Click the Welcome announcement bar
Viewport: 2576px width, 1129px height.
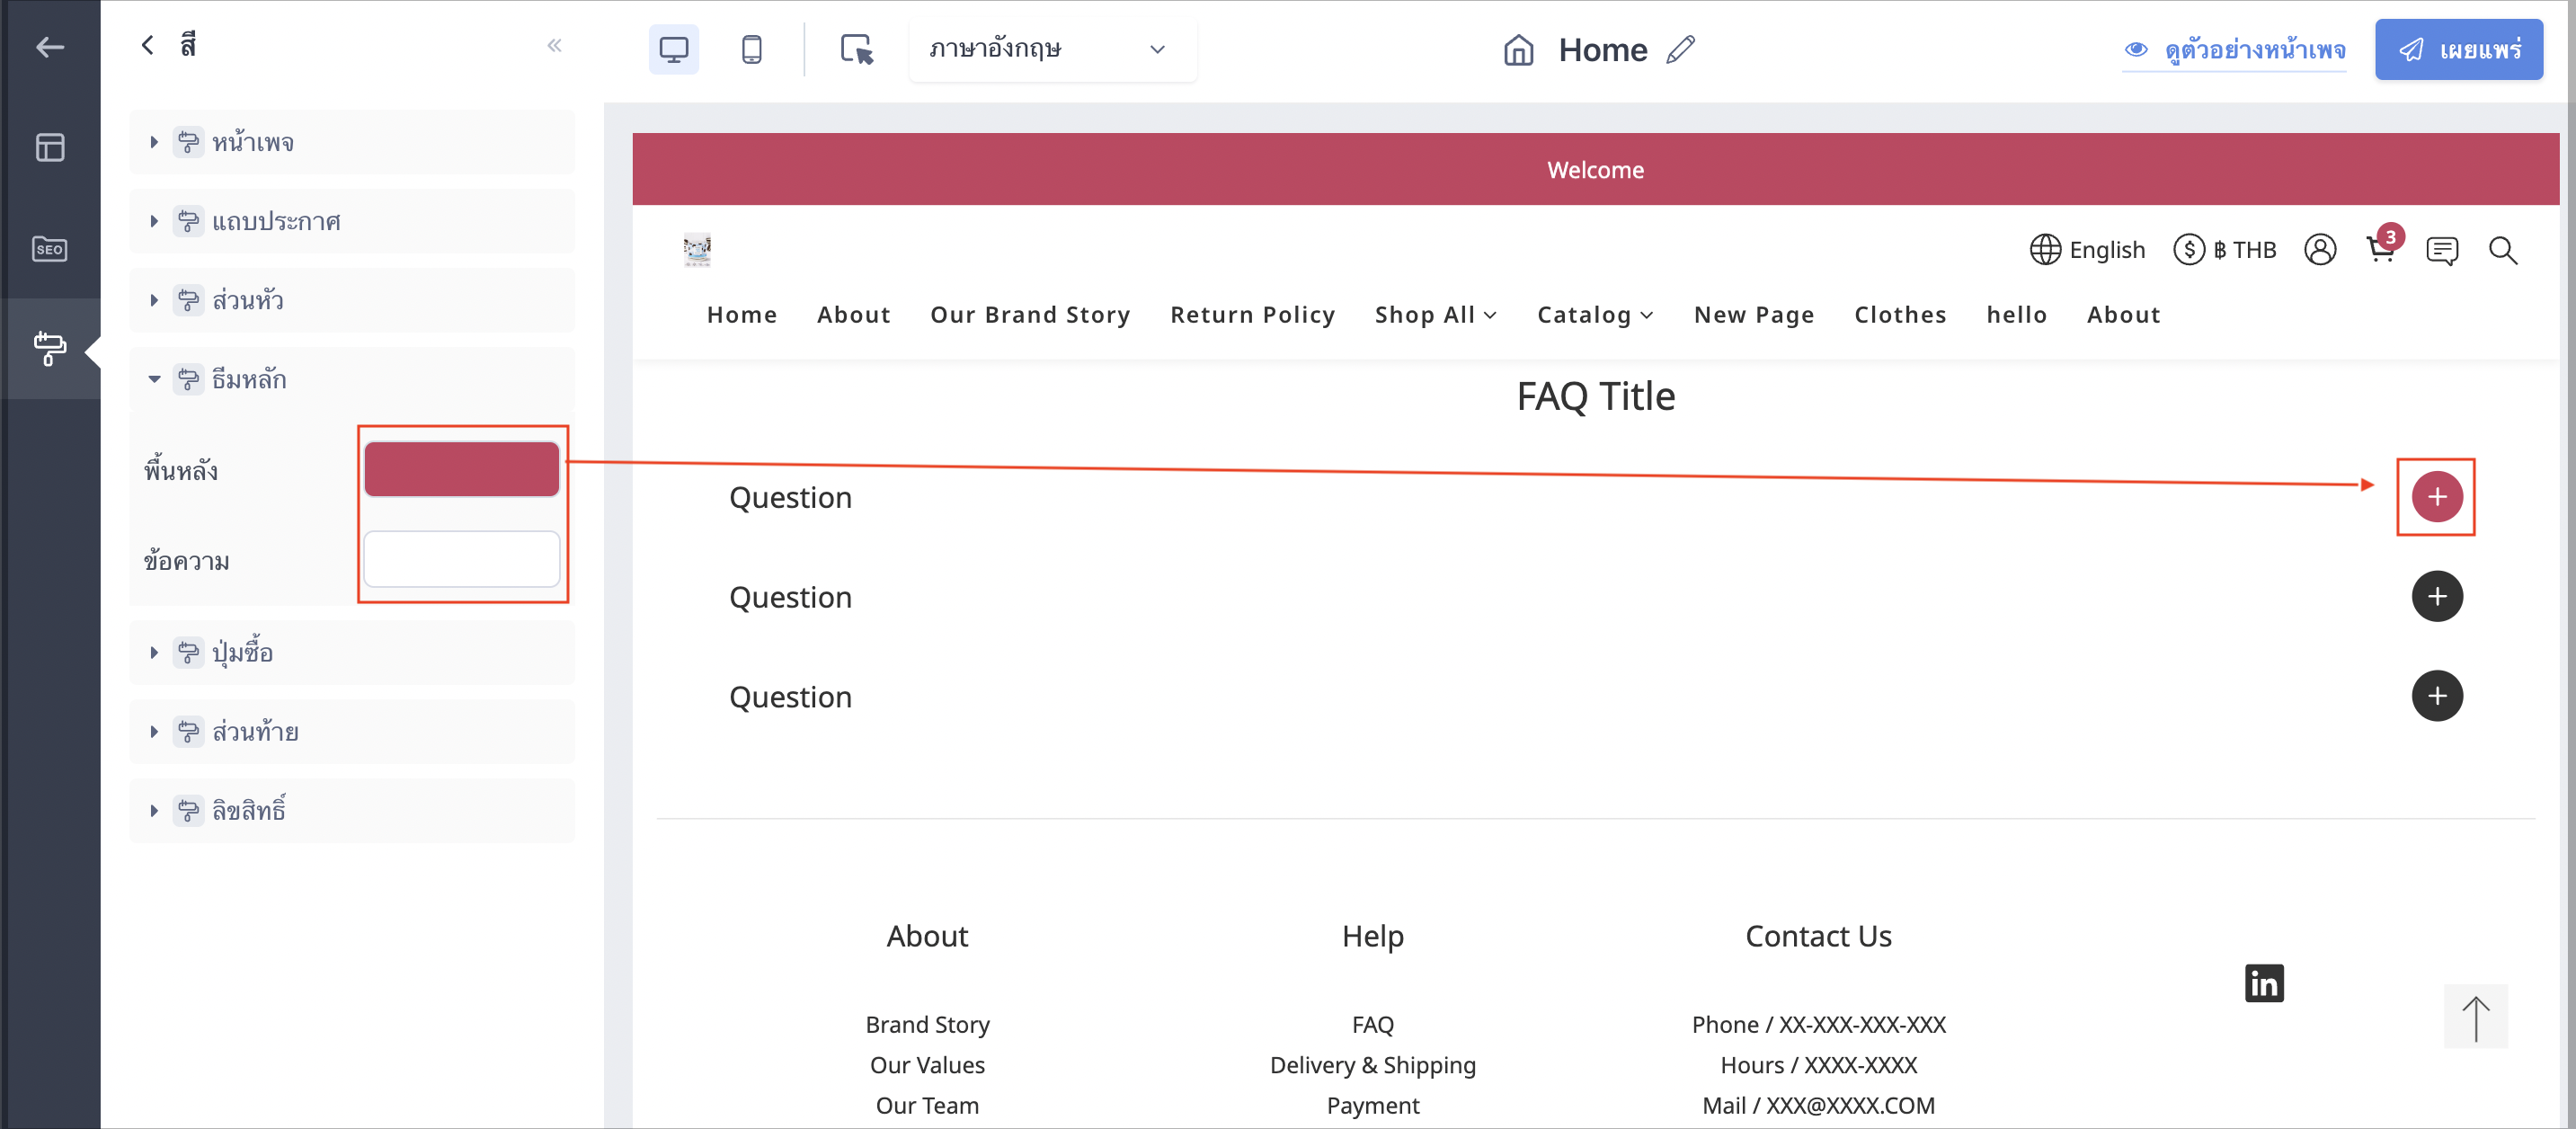(x=1595, y=169)
